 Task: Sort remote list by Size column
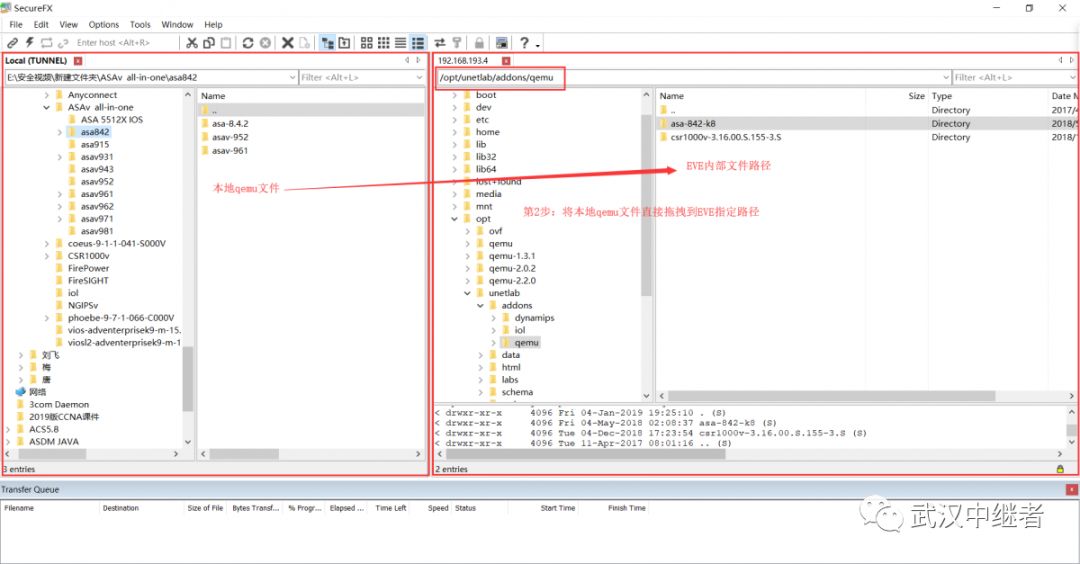[916, 96]
